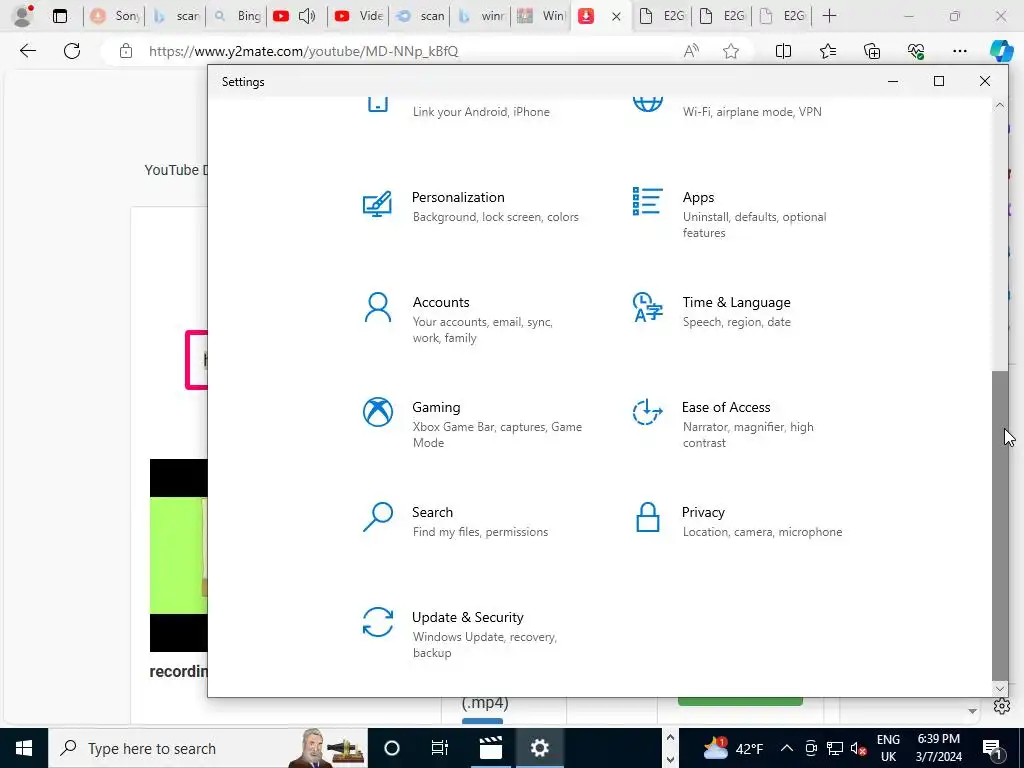This screenshot has height=768, width=1024.
Task: Add this page to favorites star
Action: (x=731, y=51)
